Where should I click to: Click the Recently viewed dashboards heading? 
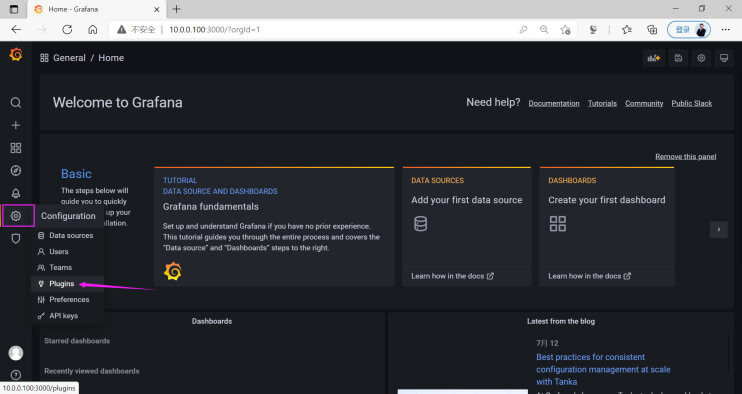92,371
